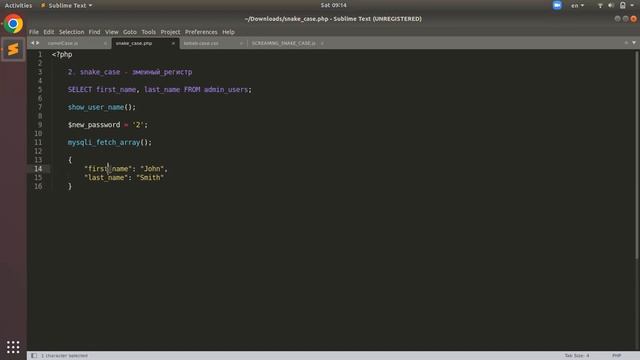Open the Project menu
The height and width of the screenshot is (360, 640).
pyautogui.click(x=170, y=32)
